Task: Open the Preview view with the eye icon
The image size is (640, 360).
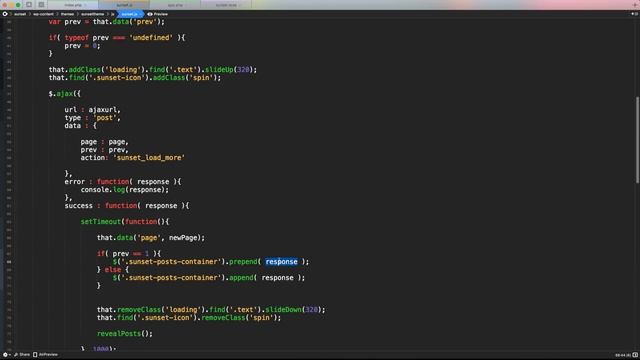Action: (x=158, y=14)
